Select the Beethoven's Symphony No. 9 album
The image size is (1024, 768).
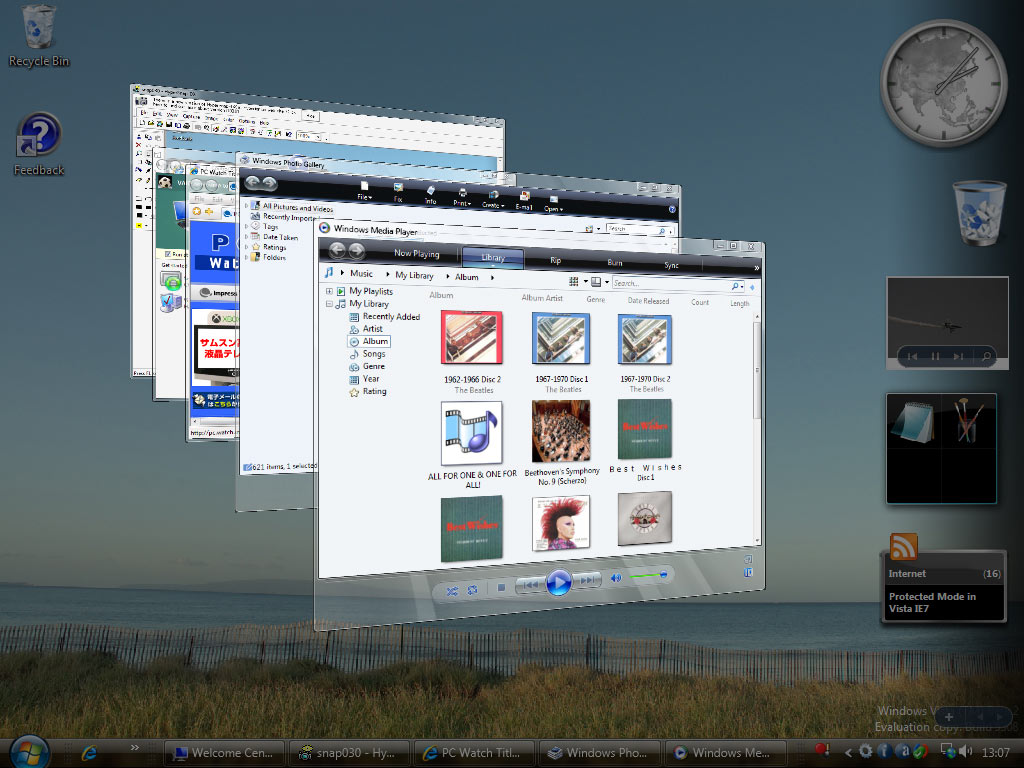561,431
